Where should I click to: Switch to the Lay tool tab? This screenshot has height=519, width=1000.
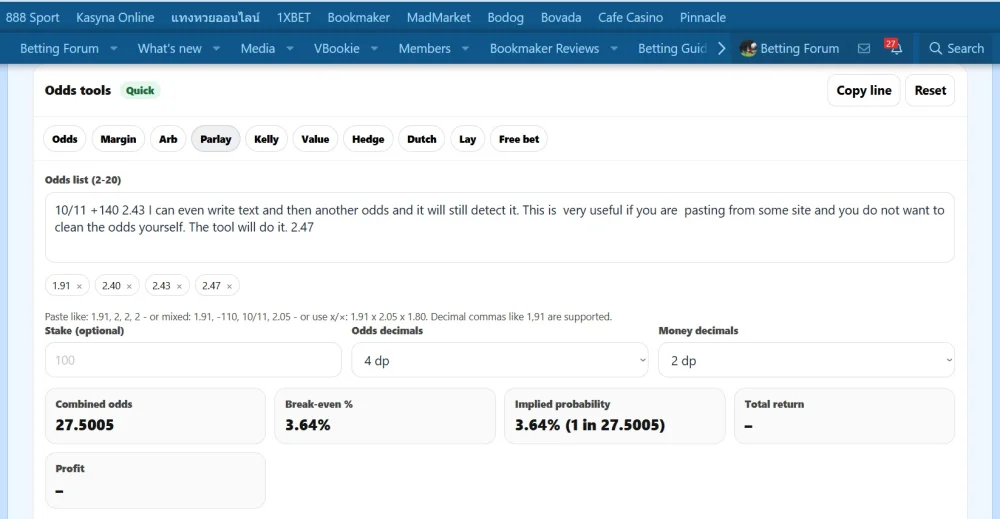point(467,139)
